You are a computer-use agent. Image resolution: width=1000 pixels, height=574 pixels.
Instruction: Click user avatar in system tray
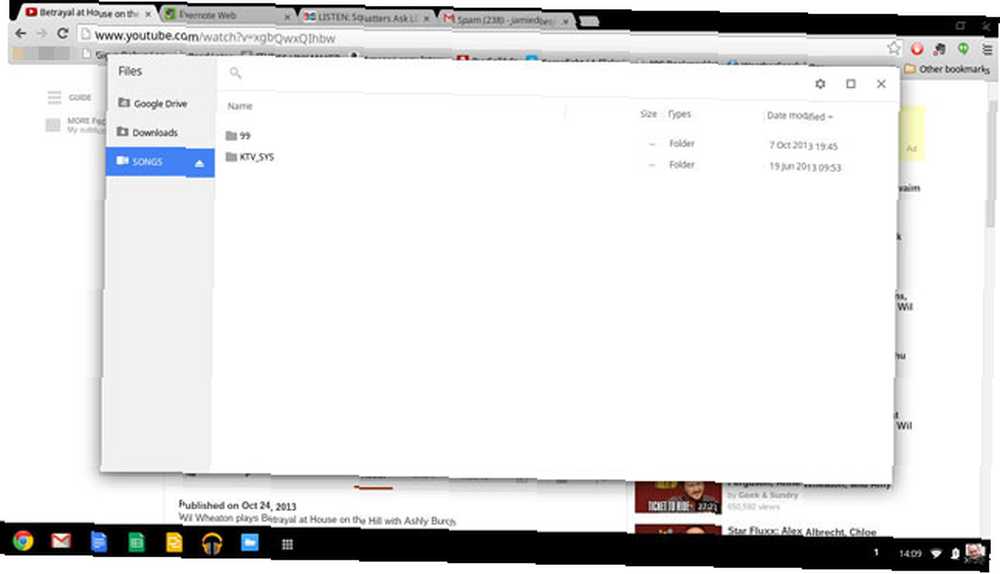tap(974, 552)
